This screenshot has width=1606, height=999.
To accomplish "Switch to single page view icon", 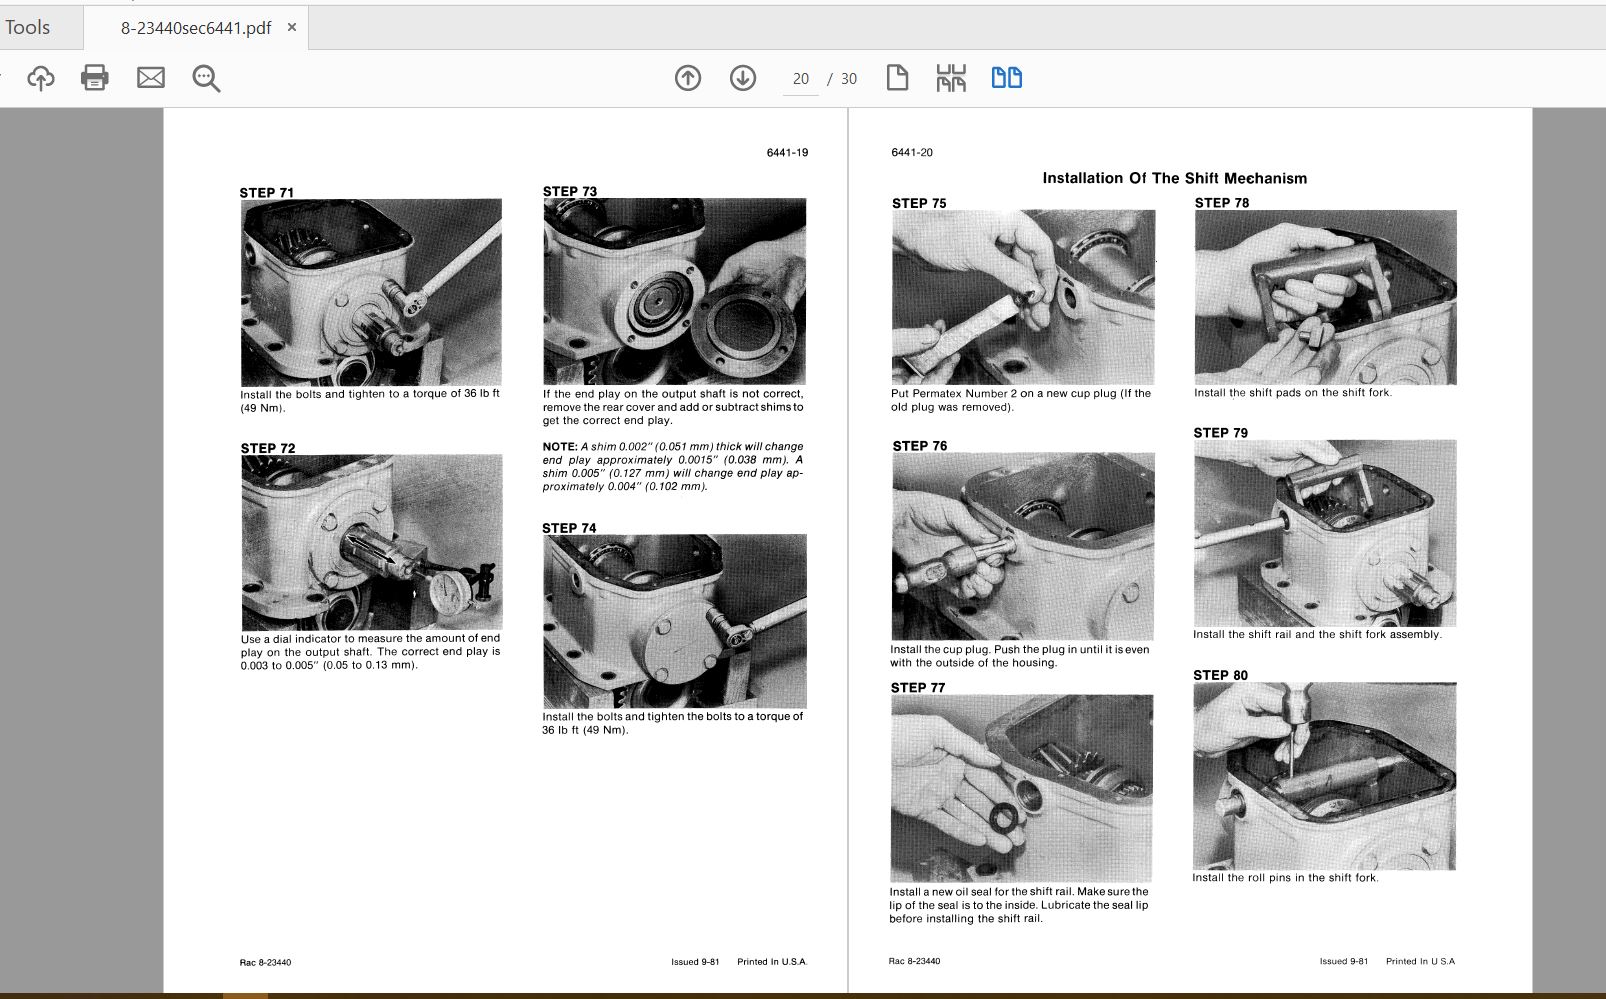I will [897, 78].
